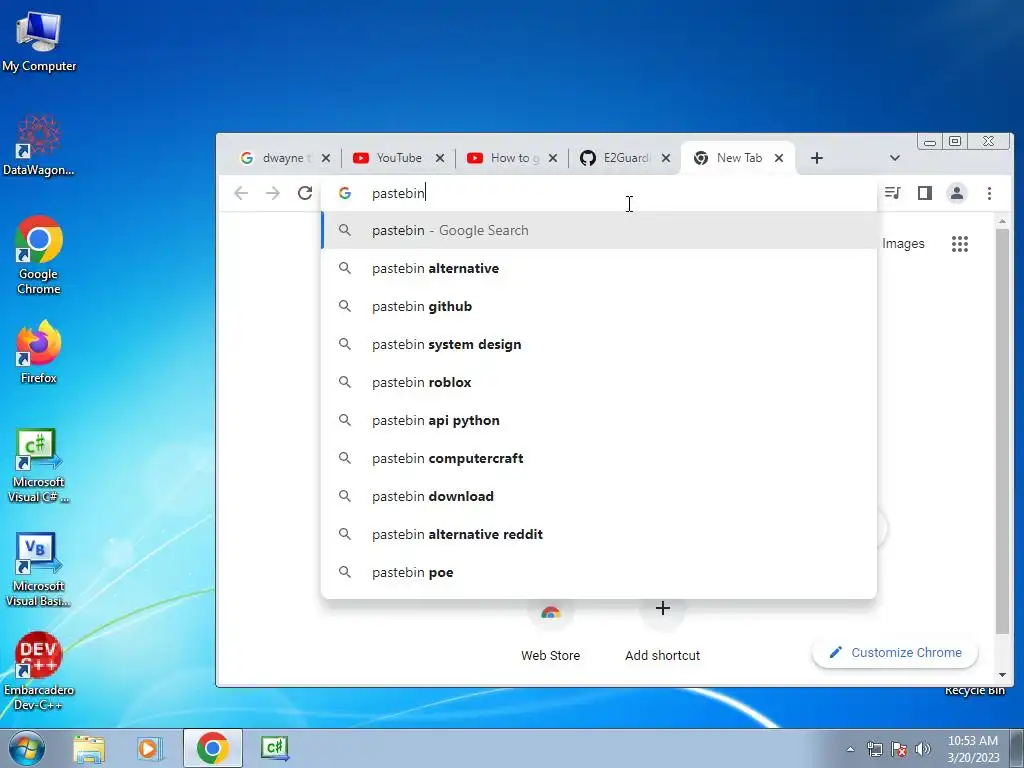Open Google Chrome desktop shortcut
The width and height of the screenshot is (1024, 768).
(x=39, y=255)
